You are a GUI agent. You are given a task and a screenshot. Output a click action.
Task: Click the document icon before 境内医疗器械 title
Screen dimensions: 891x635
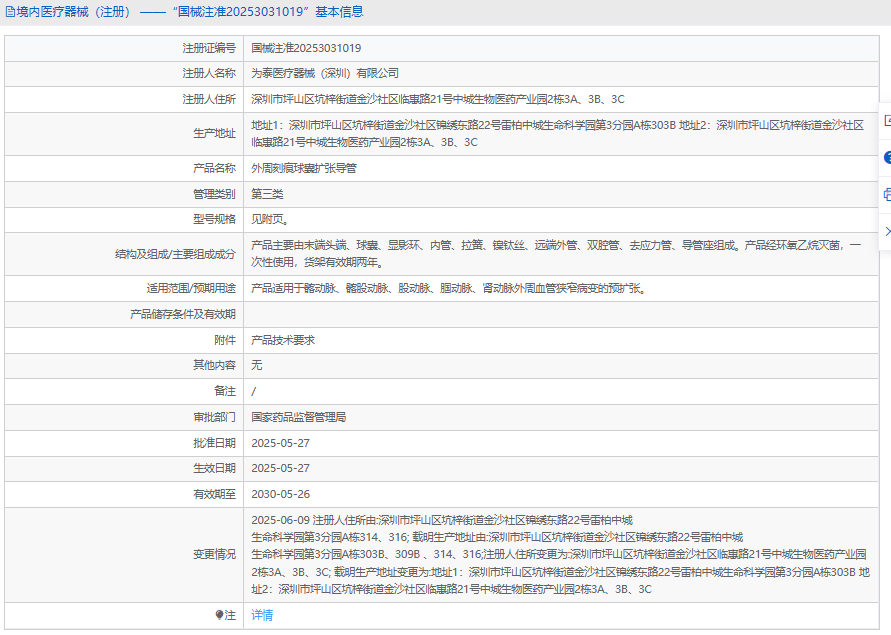[x=10, y=12]
